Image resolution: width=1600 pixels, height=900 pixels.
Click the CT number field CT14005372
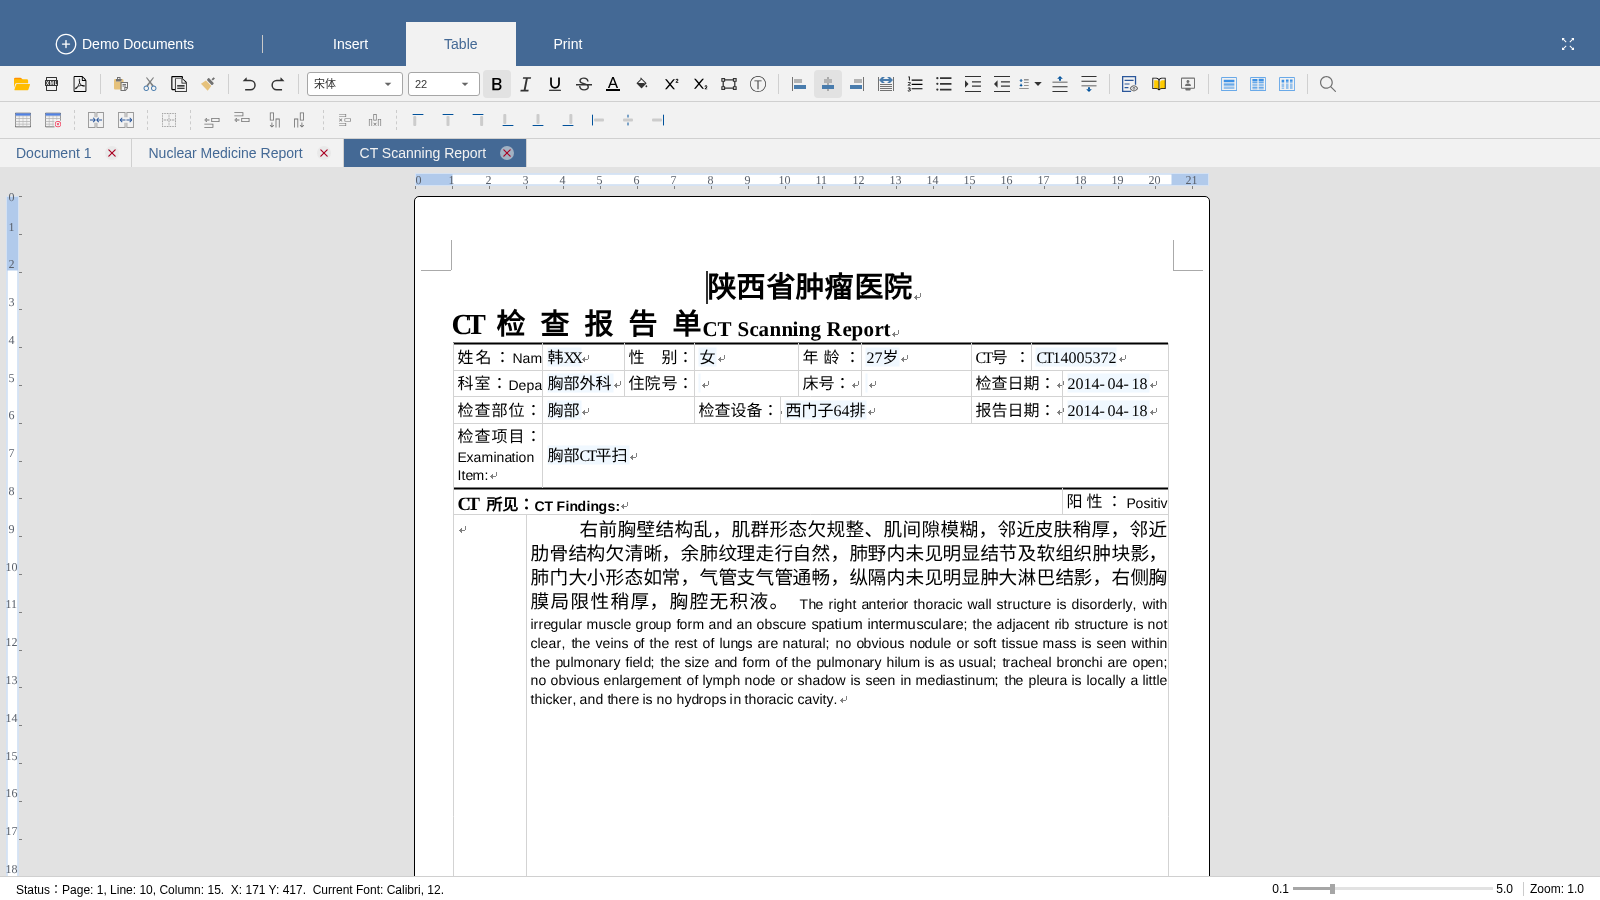pyautogui.click(x=1076, y=358)
